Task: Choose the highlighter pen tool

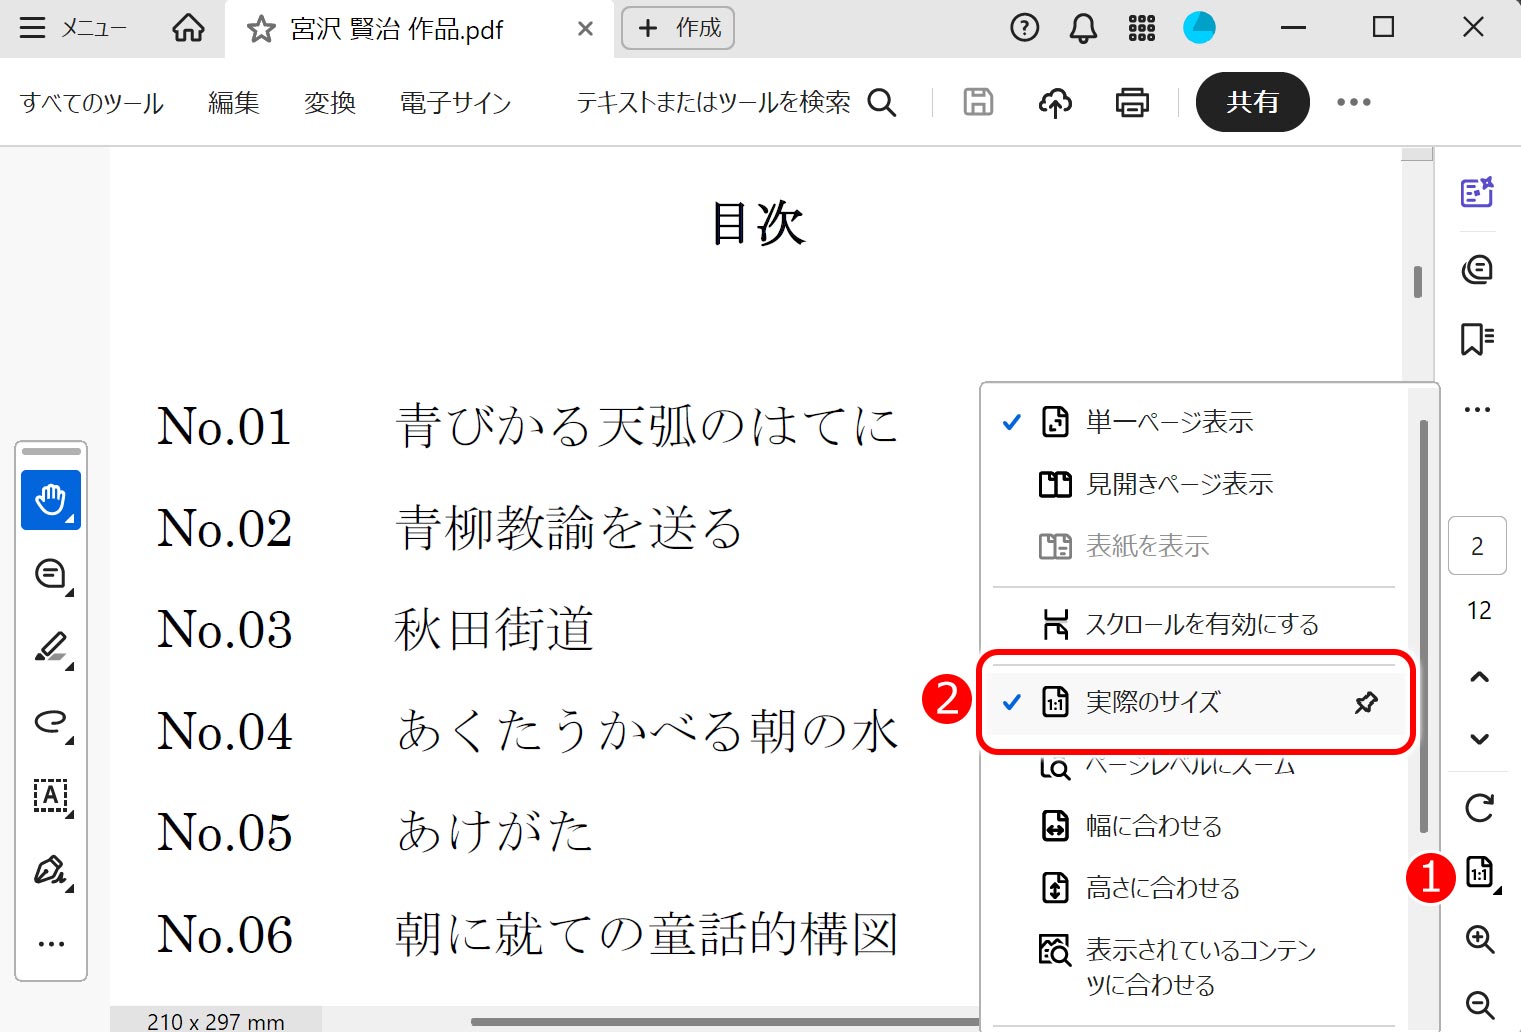Action: coord(50,647)
